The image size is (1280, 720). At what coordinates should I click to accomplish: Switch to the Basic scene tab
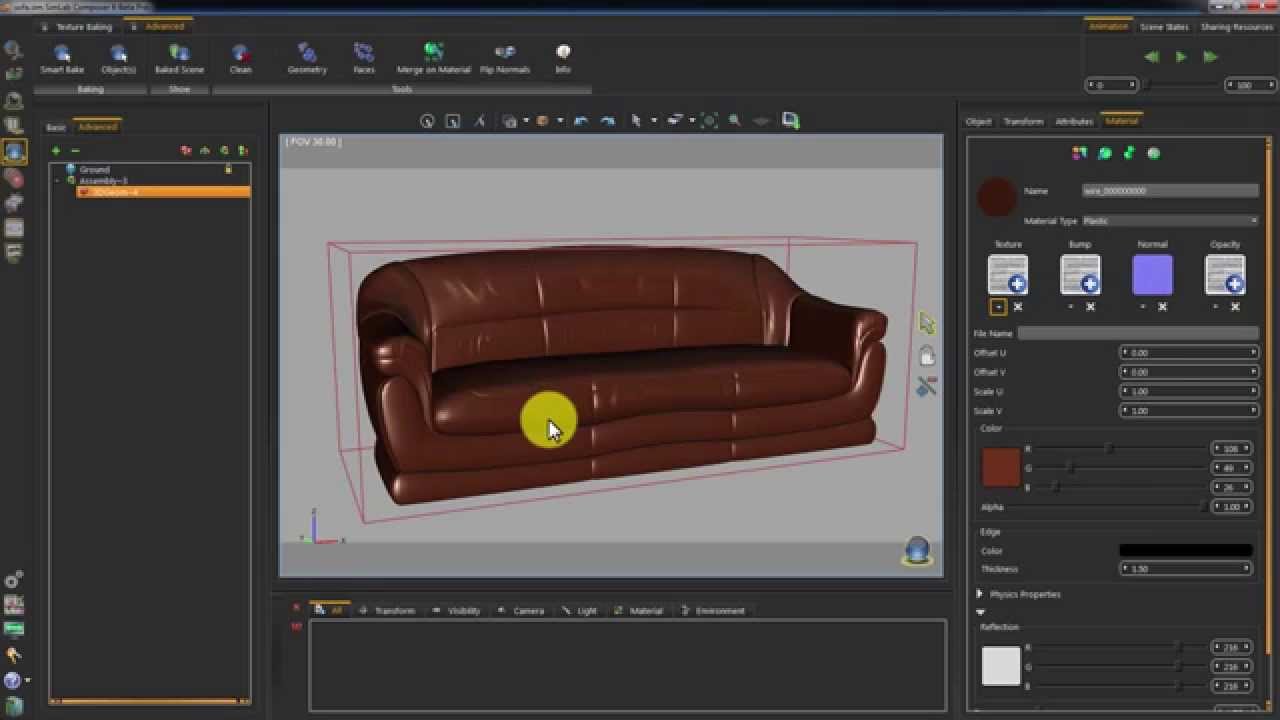coord(56,127)
